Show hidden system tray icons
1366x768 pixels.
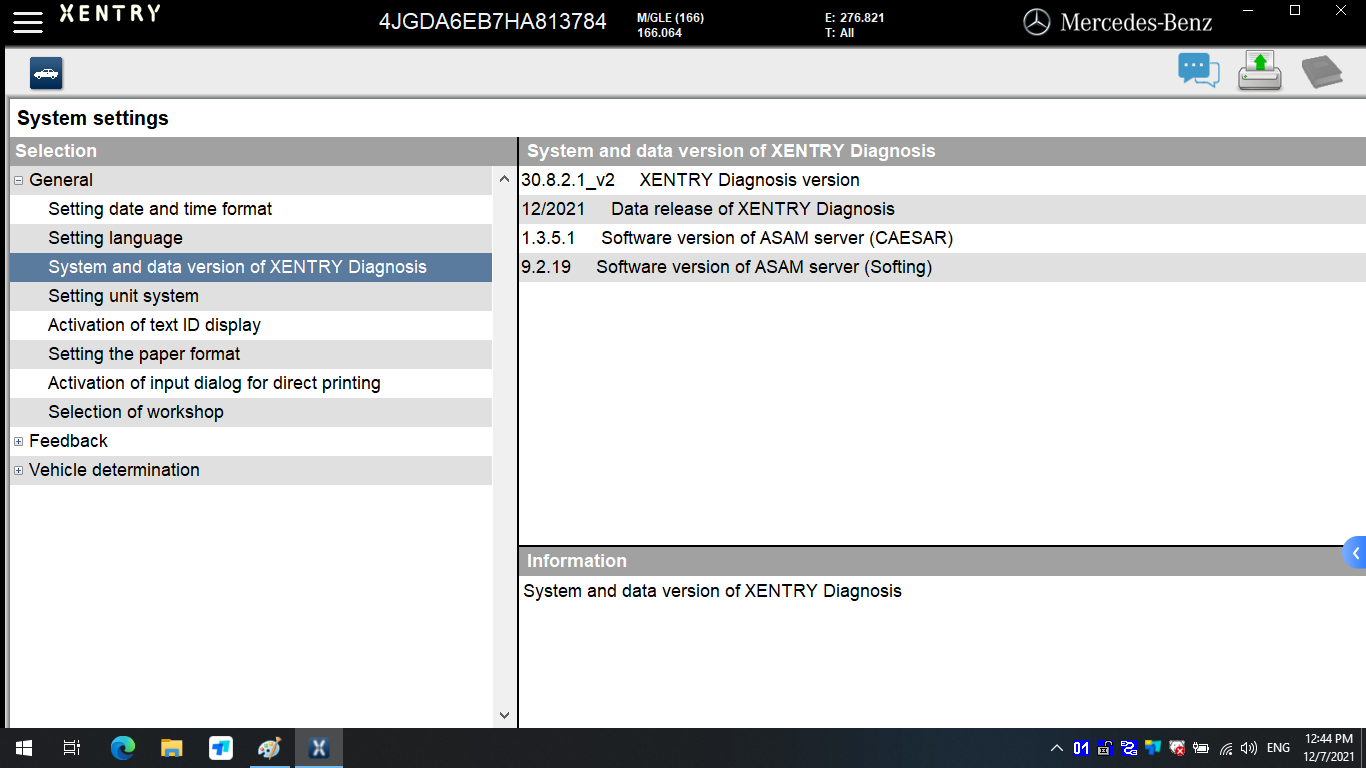1056,748
